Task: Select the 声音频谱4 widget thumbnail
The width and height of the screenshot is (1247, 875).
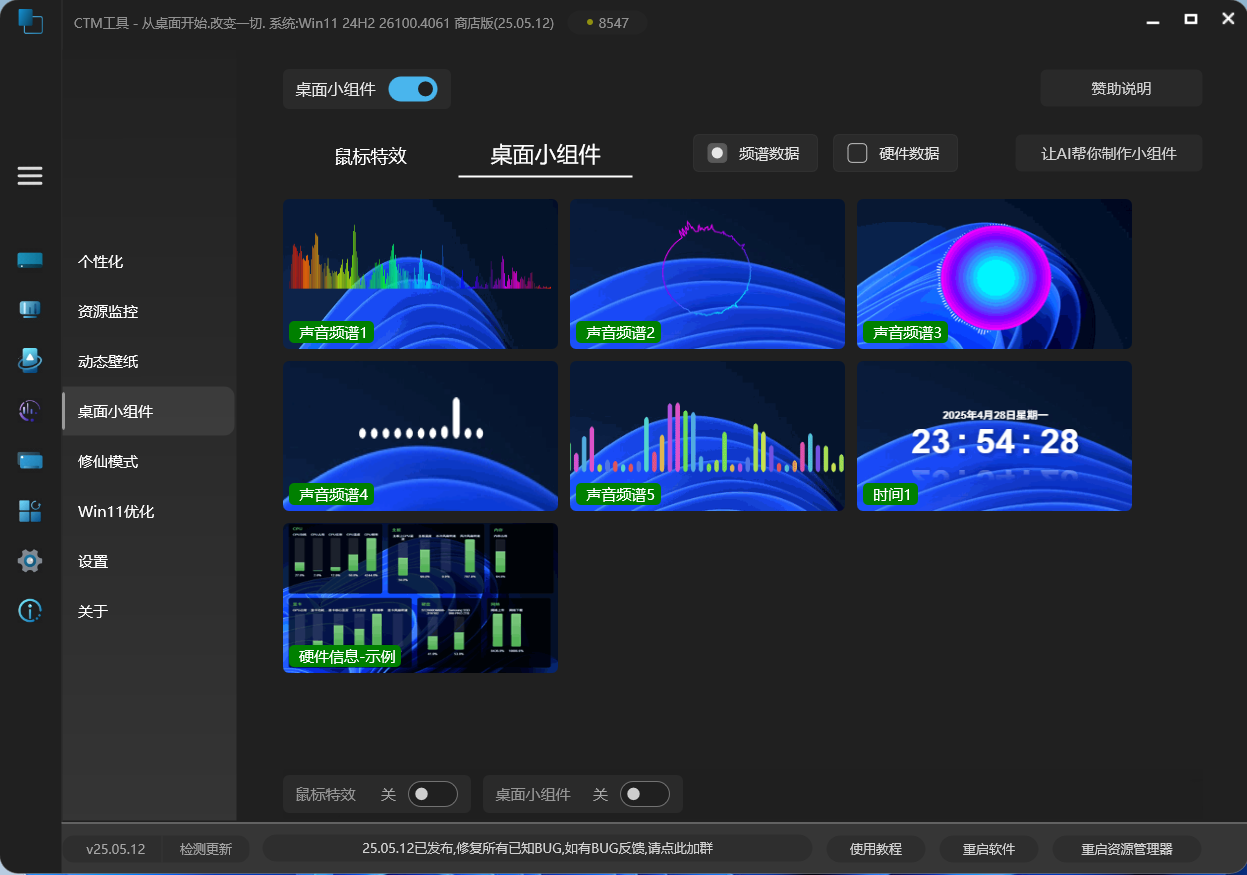Action: click(420, 436)
